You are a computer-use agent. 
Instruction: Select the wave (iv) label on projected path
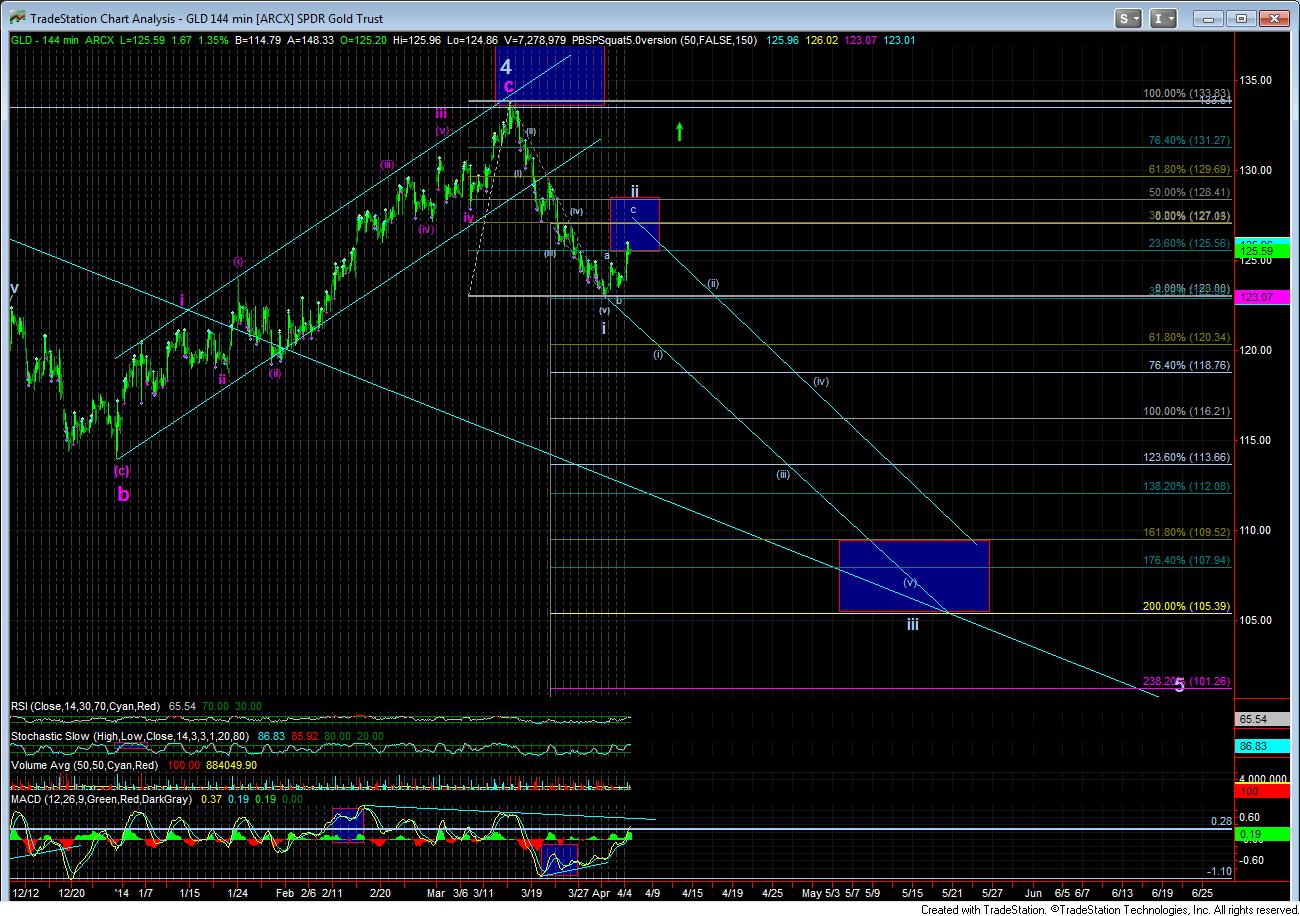[x=821, y=381]
